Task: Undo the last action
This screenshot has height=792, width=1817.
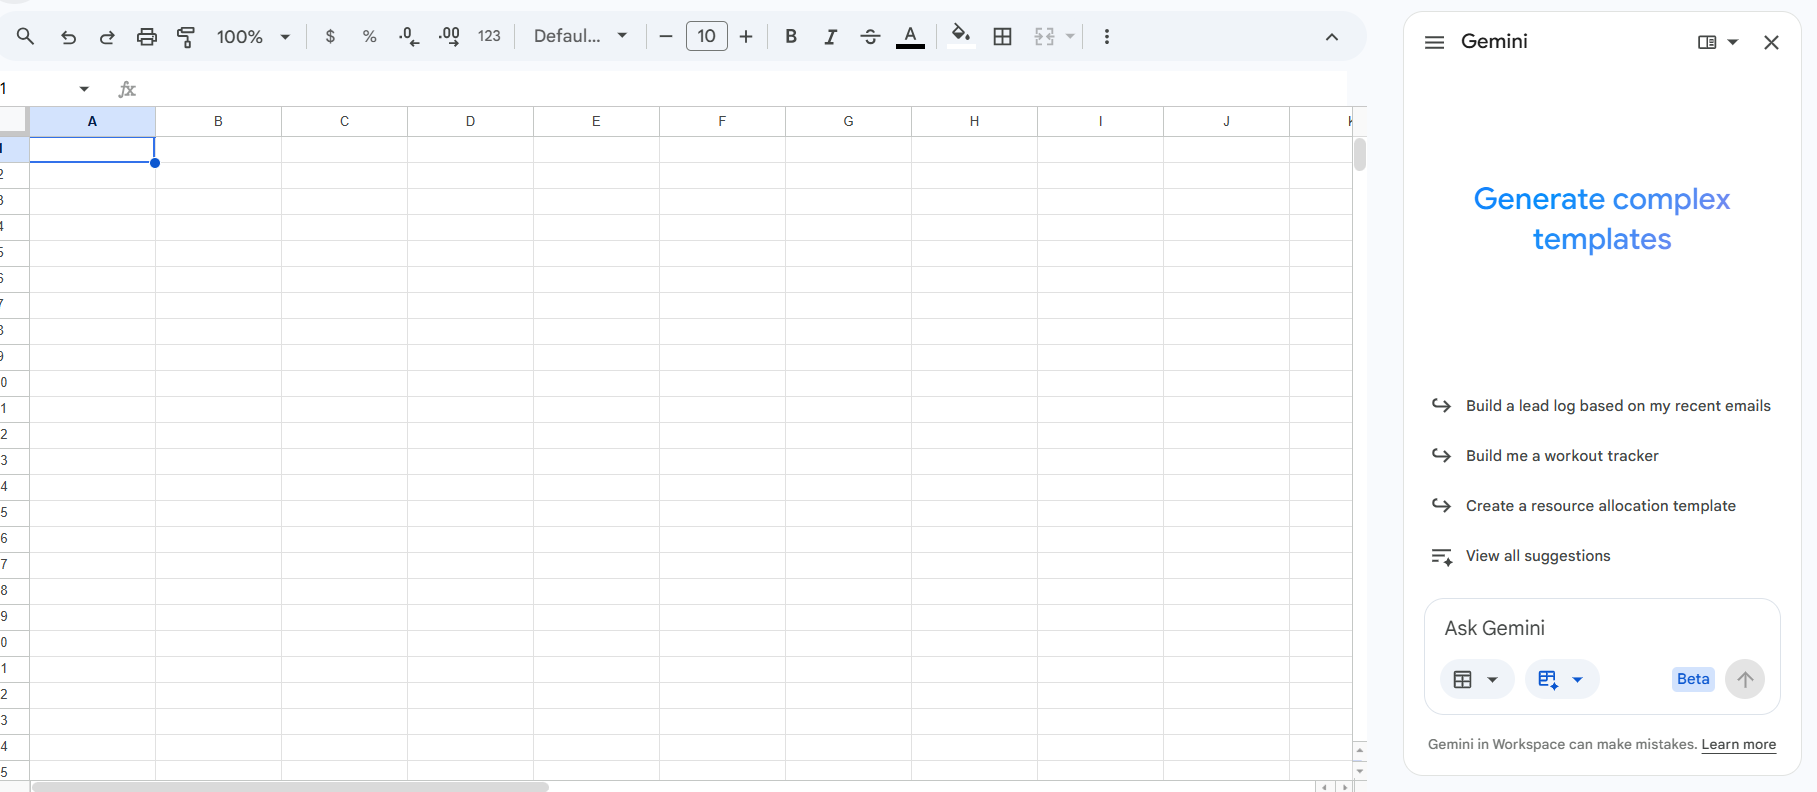Action: 68,37
